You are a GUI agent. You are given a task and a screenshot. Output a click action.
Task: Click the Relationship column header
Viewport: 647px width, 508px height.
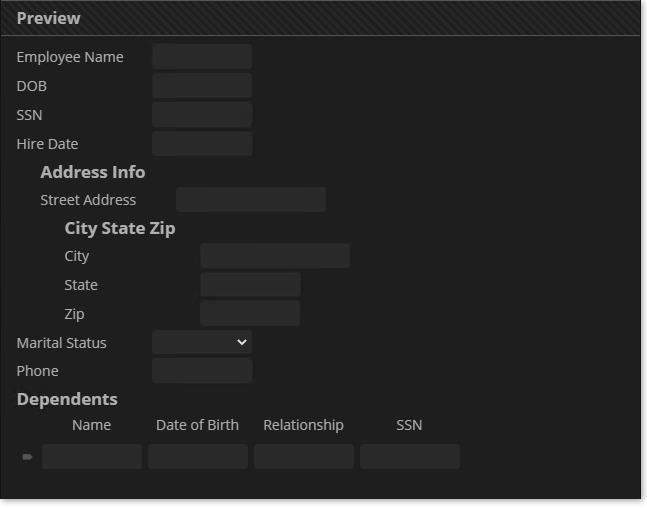304,425
